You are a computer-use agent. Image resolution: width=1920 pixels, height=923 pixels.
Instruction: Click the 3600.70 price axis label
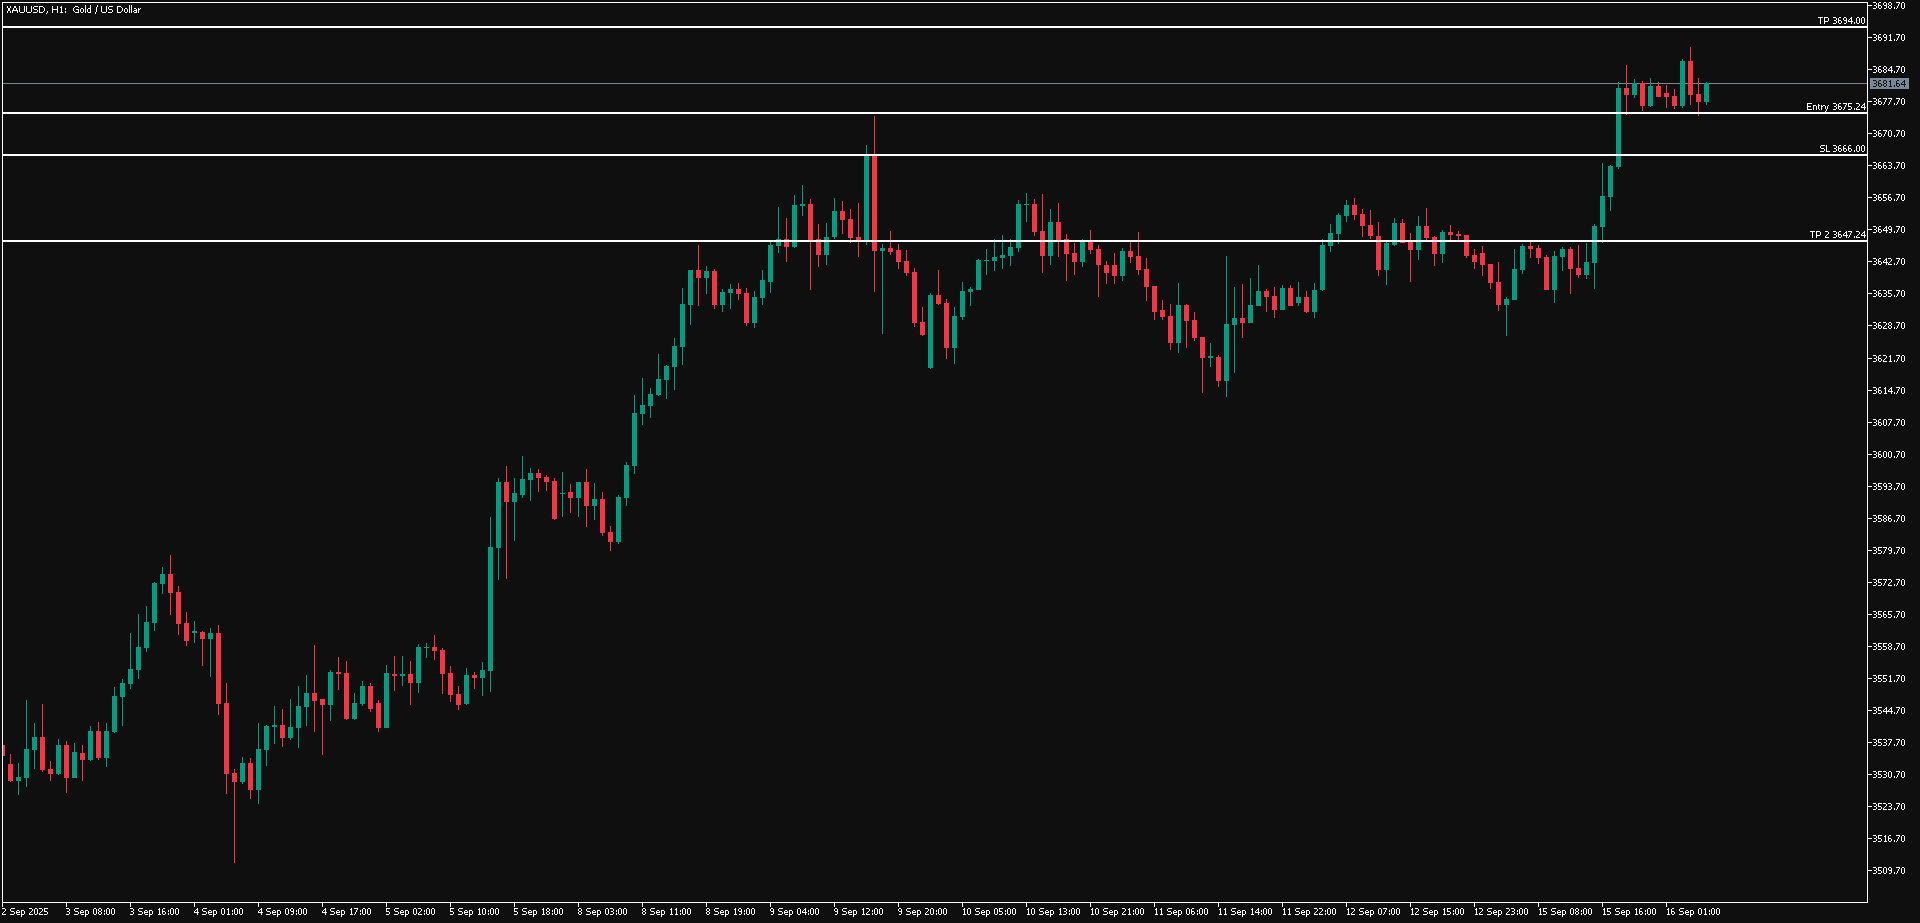(x=1888, y=455)
